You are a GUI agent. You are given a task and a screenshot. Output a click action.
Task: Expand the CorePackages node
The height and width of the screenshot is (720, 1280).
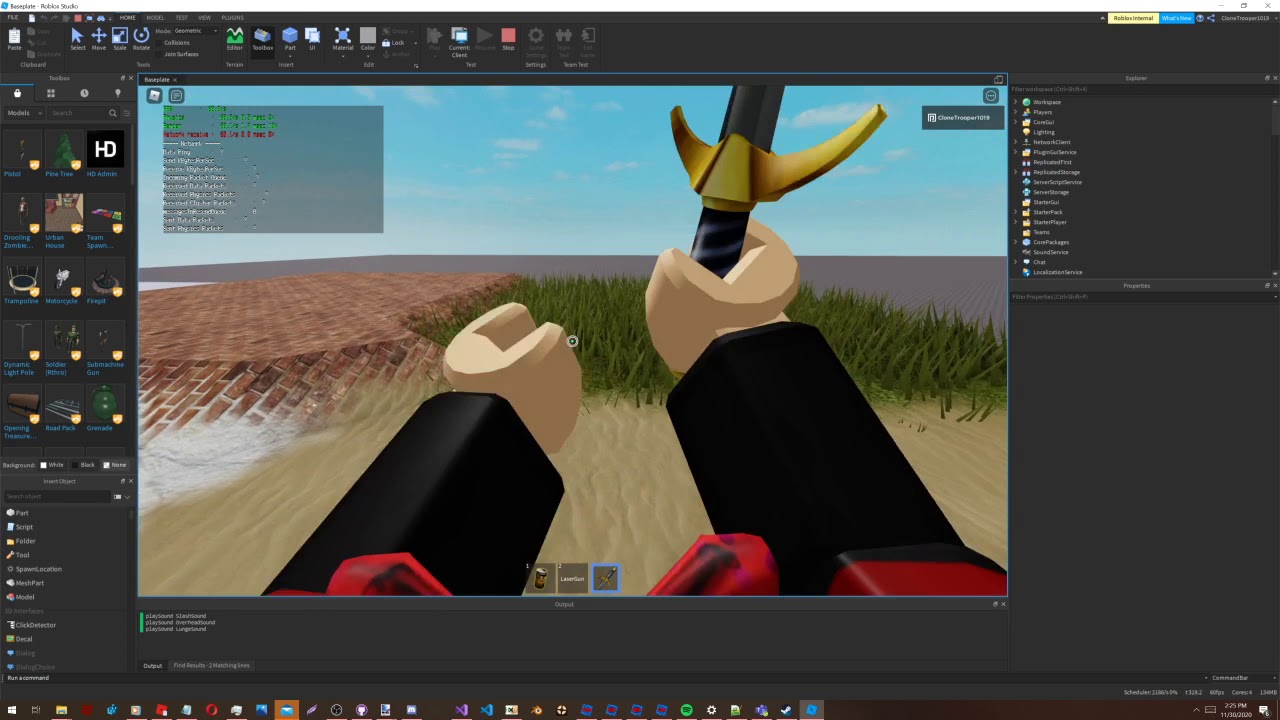(x=1016, y=242)
